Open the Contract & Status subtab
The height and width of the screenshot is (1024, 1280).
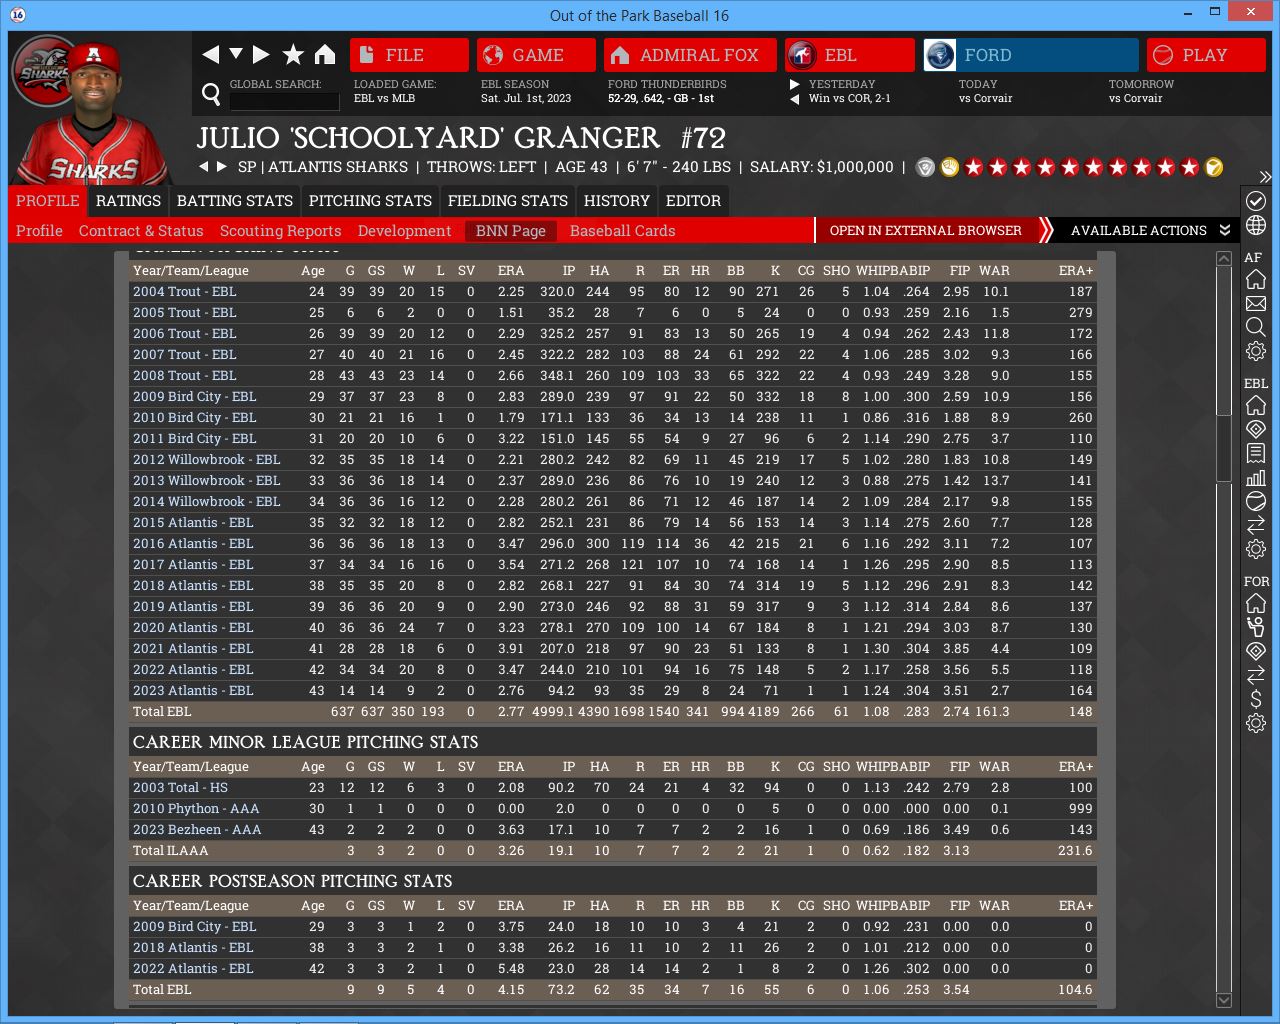[x=141, y=231]
